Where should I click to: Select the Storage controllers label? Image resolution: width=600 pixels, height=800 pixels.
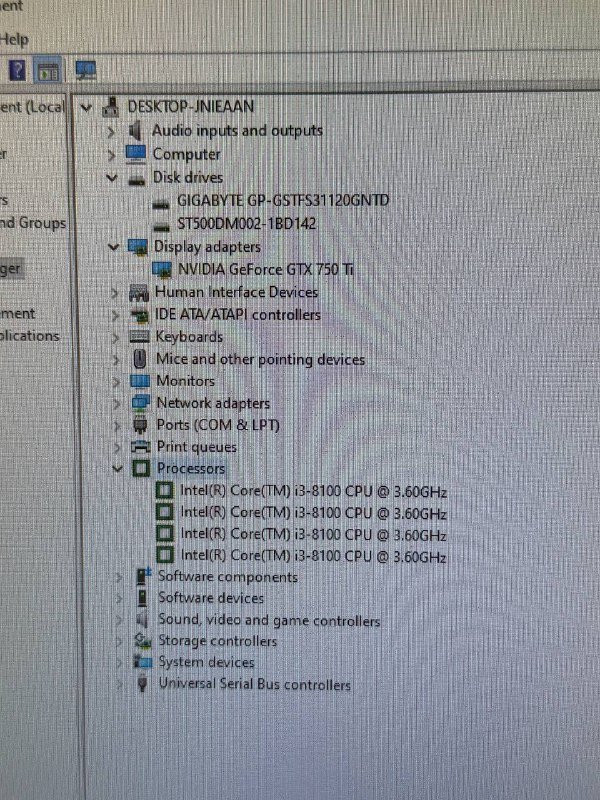click(x=217, y=641)
